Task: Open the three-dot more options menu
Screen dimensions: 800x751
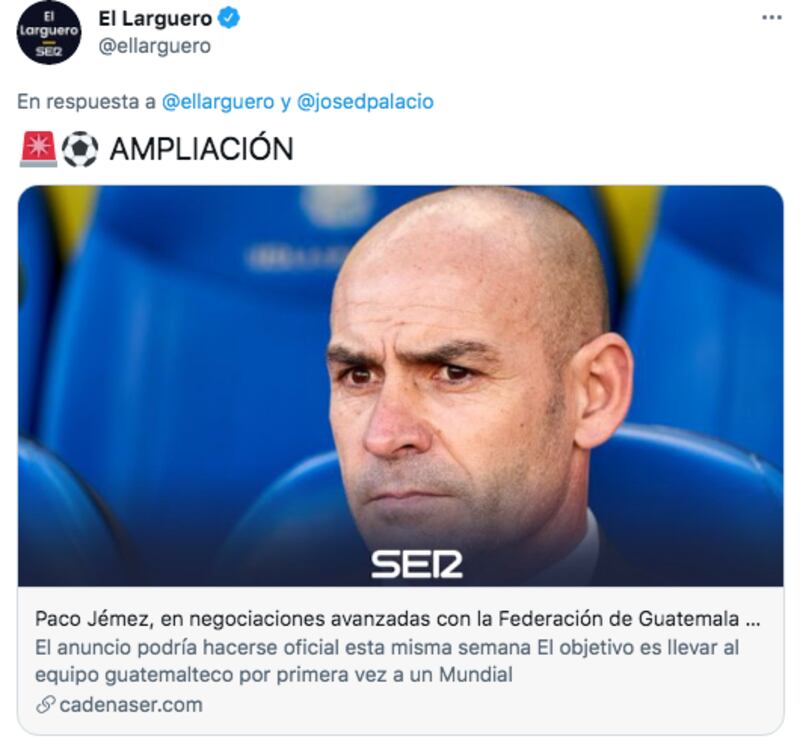Action: (x=771, y=18)
